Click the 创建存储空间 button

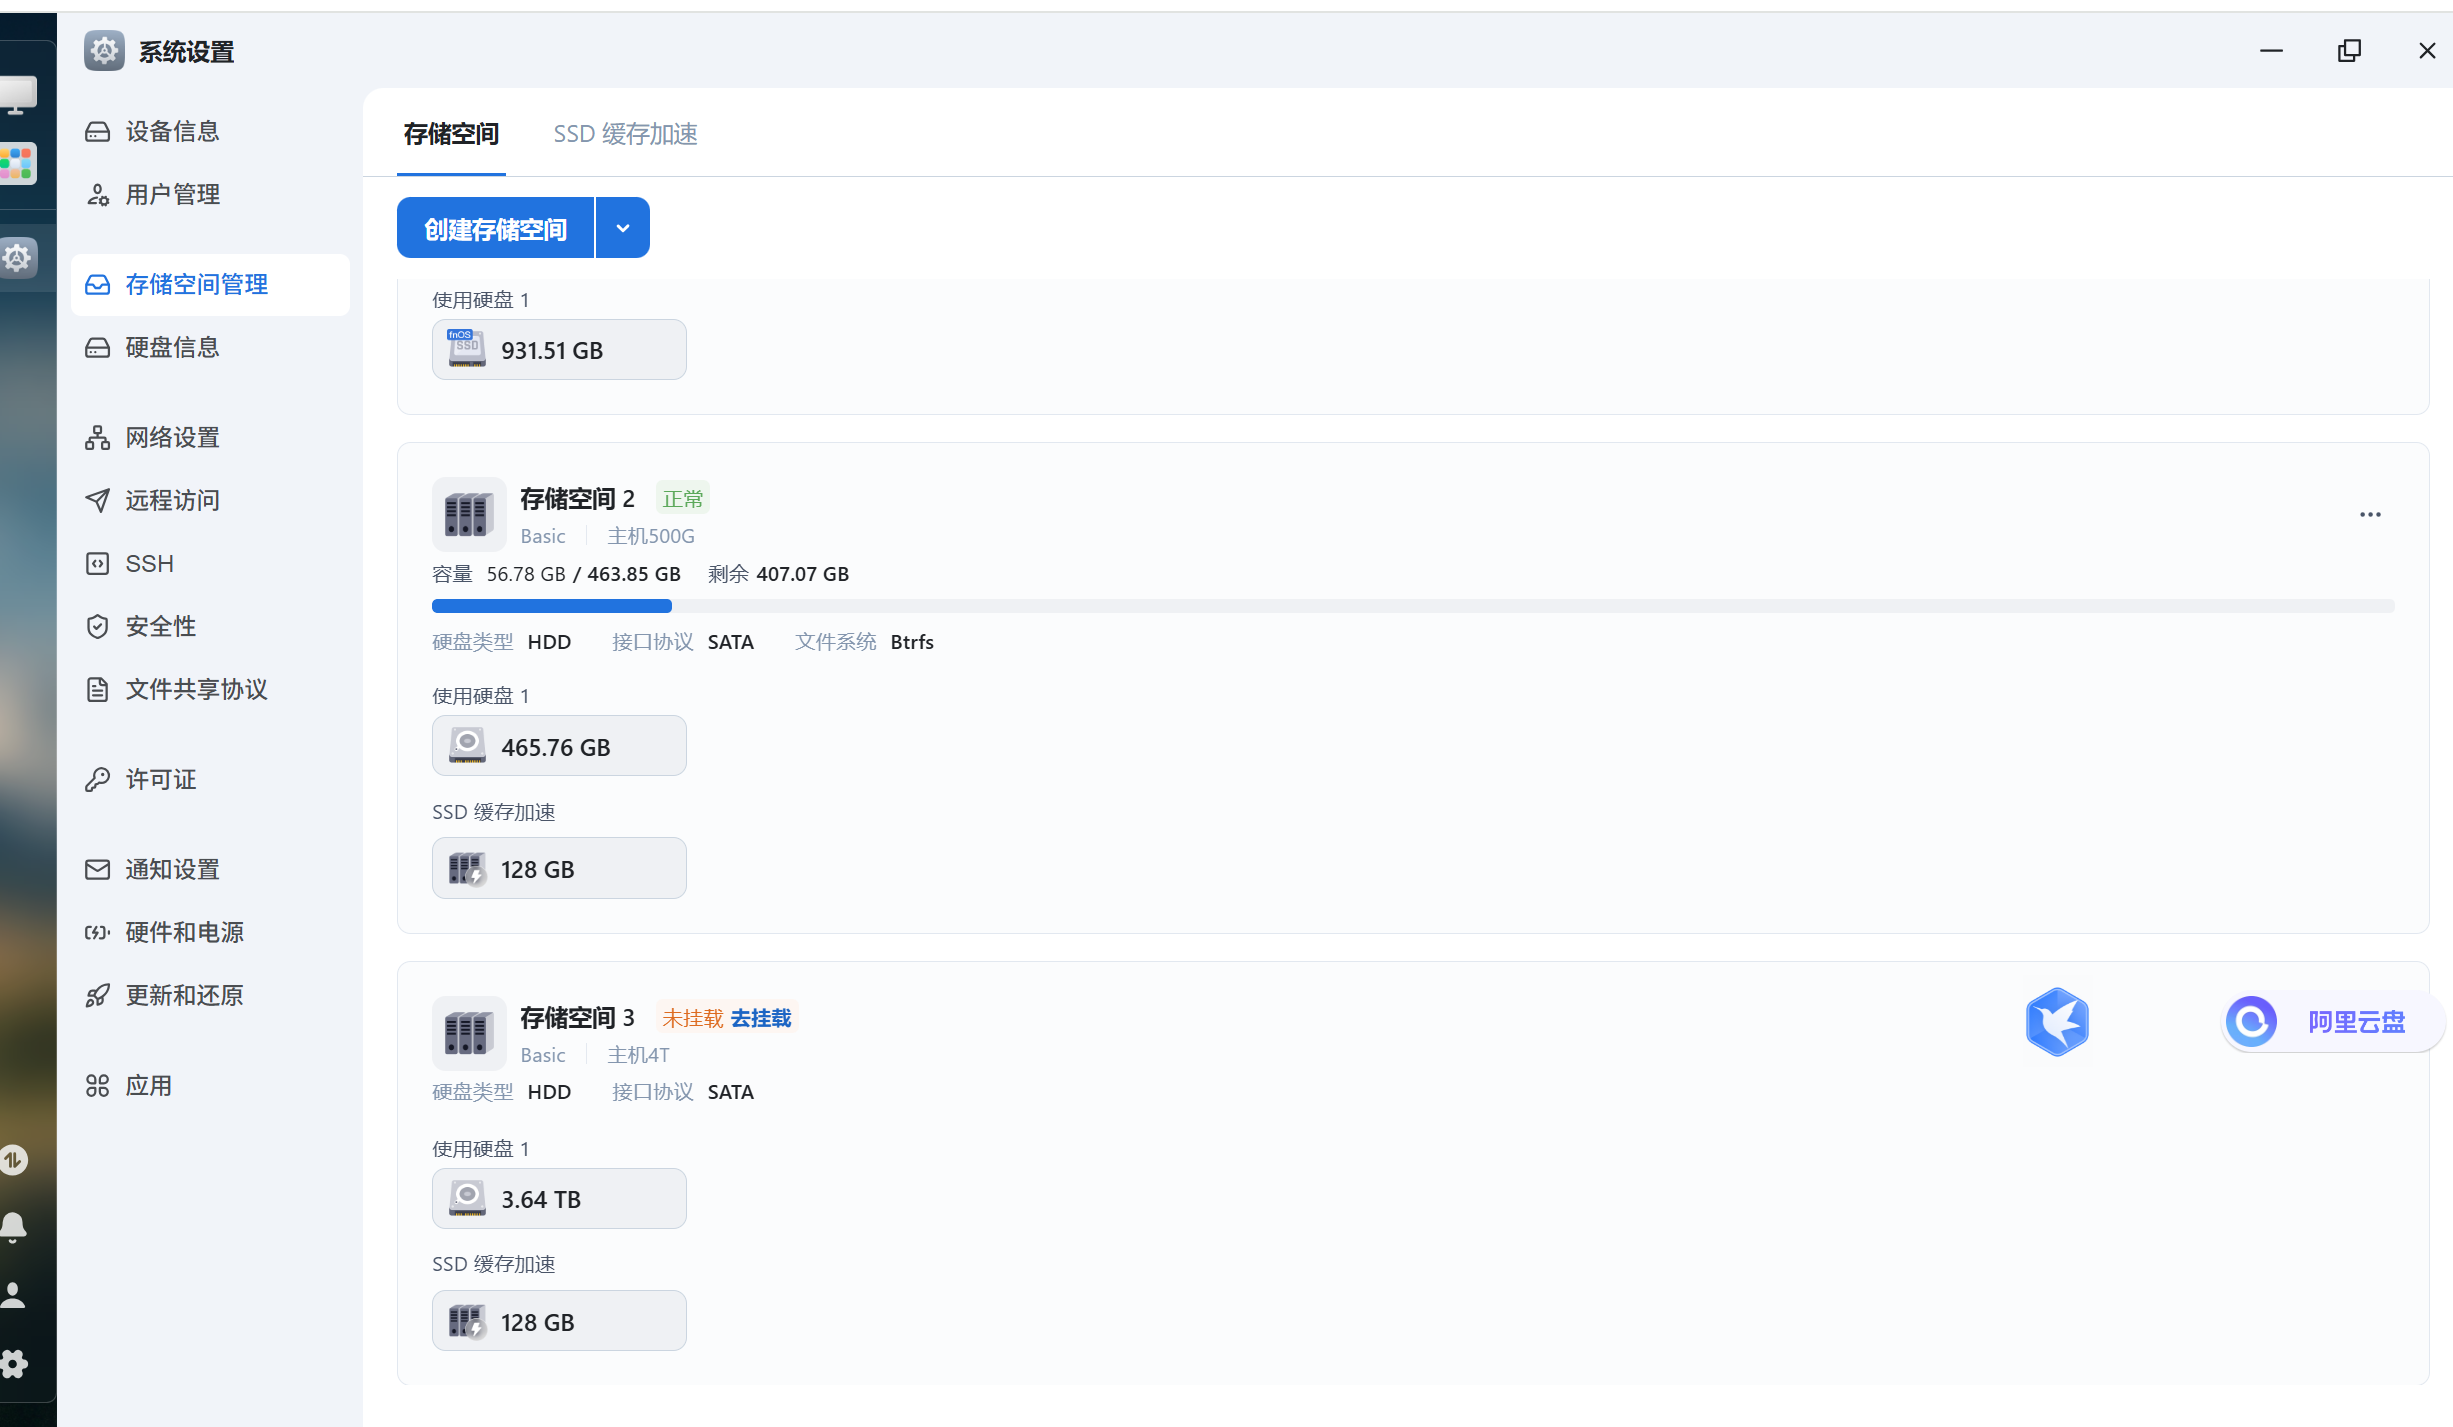tap(495, 228)
